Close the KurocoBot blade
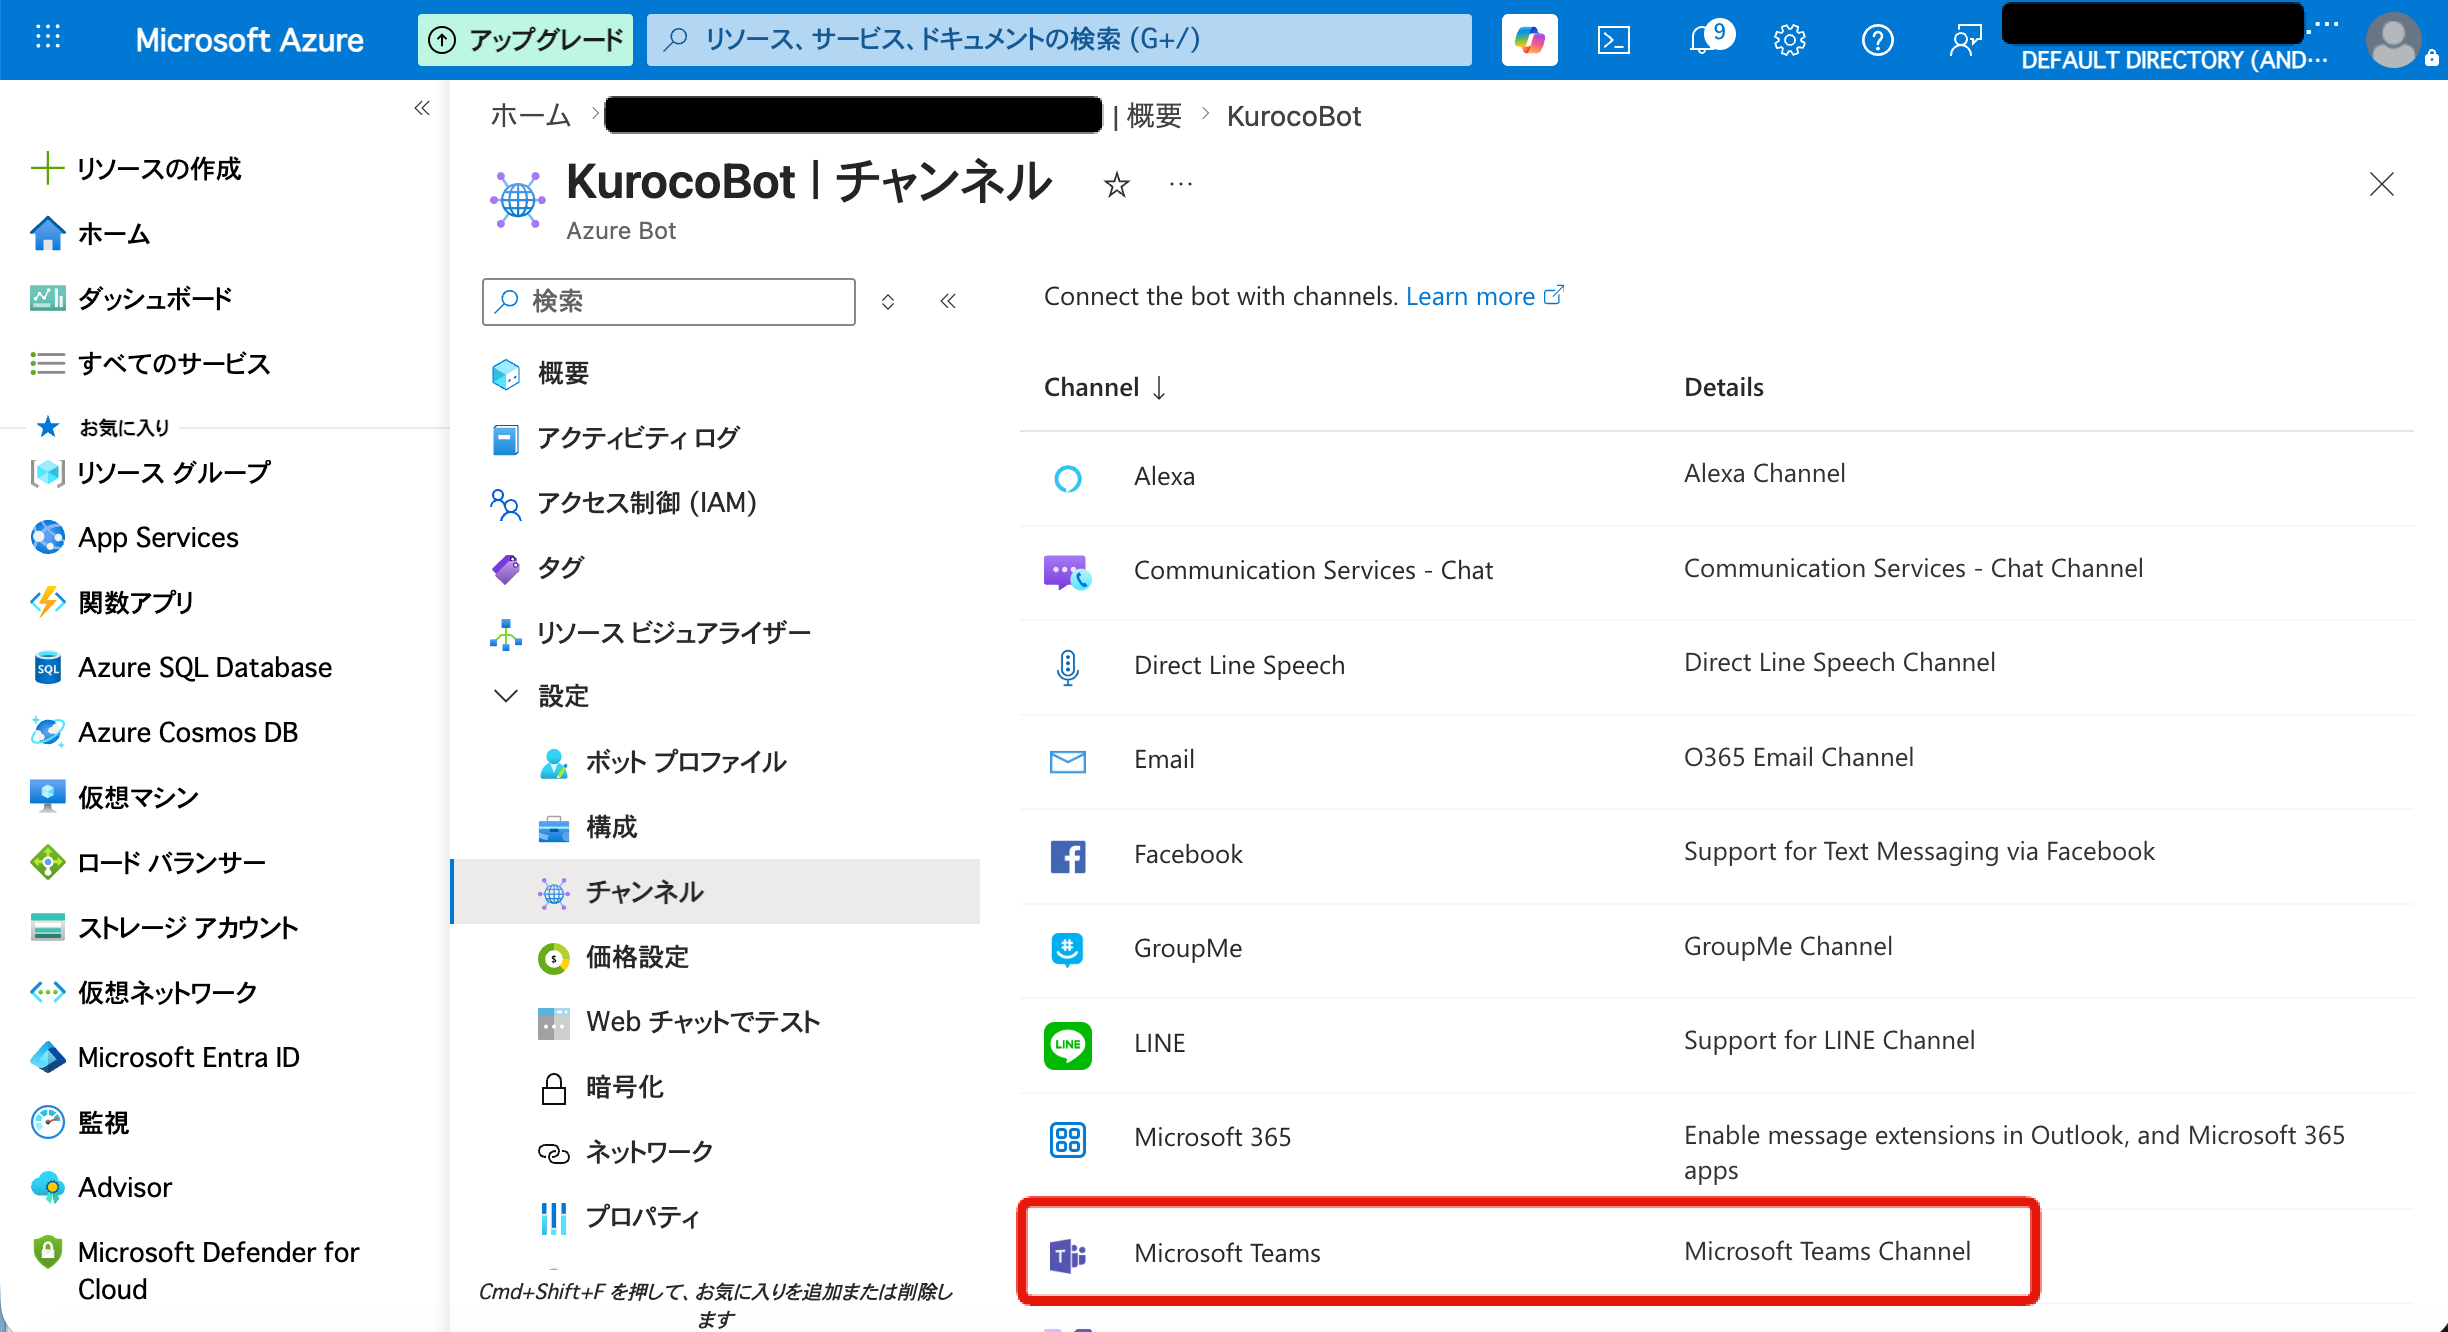This screenshot has height=1332, width=2448. 2382,184
